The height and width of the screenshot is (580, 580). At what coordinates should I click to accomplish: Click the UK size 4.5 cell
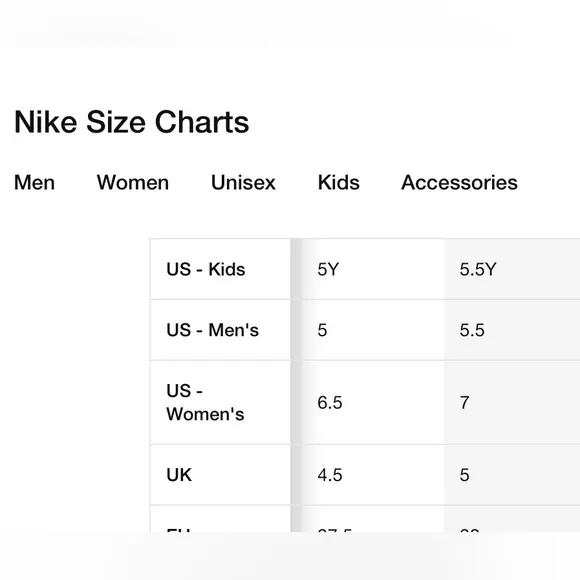pos(373,475)
